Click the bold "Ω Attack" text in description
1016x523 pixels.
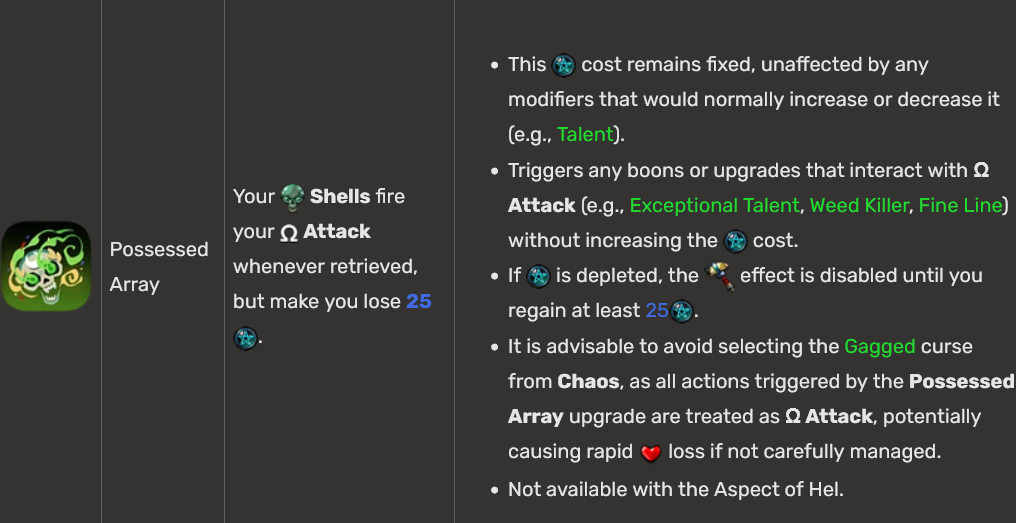325,232
